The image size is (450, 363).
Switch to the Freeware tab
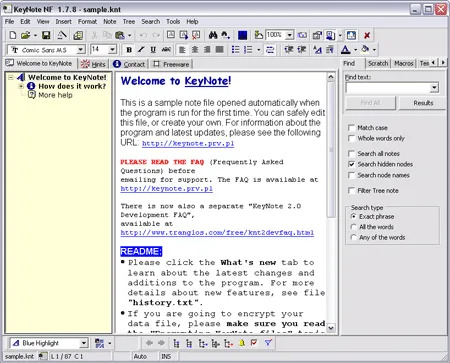point(171,64)
